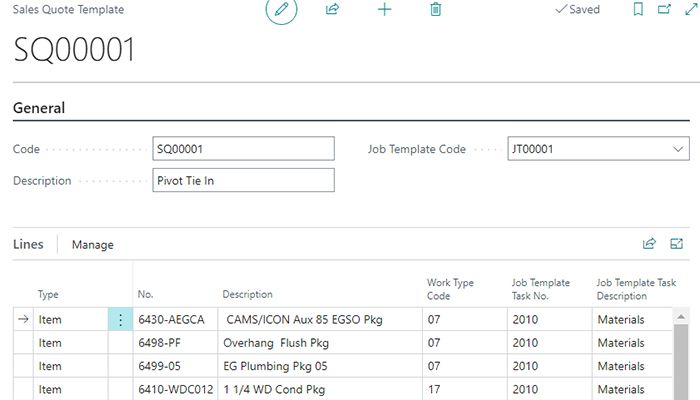Click the Saved status indicator
The width and height of the screenshot is (700, 400).
point(577,9)
